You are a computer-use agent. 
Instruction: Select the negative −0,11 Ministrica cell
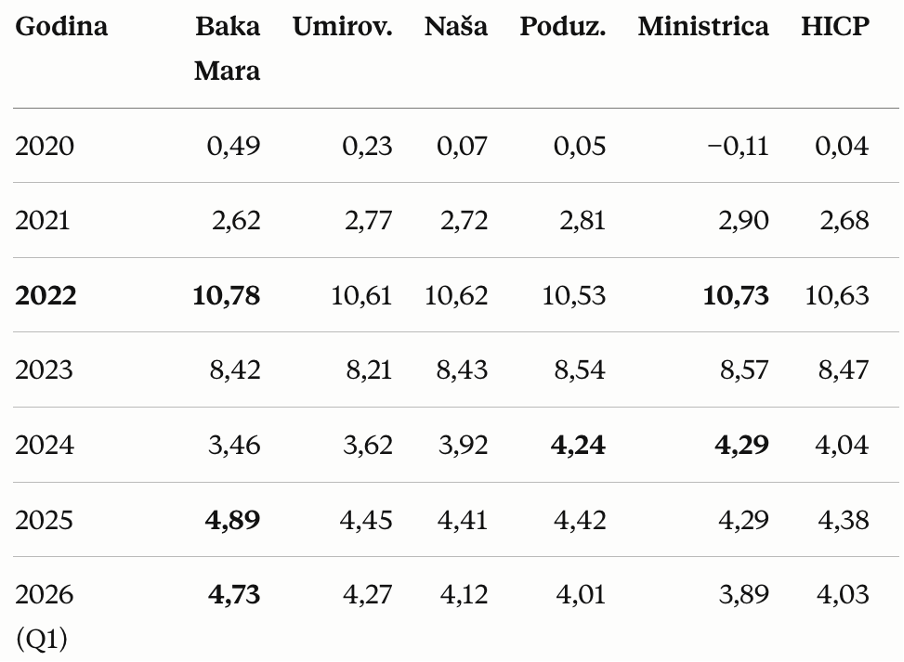click(736, 147)
